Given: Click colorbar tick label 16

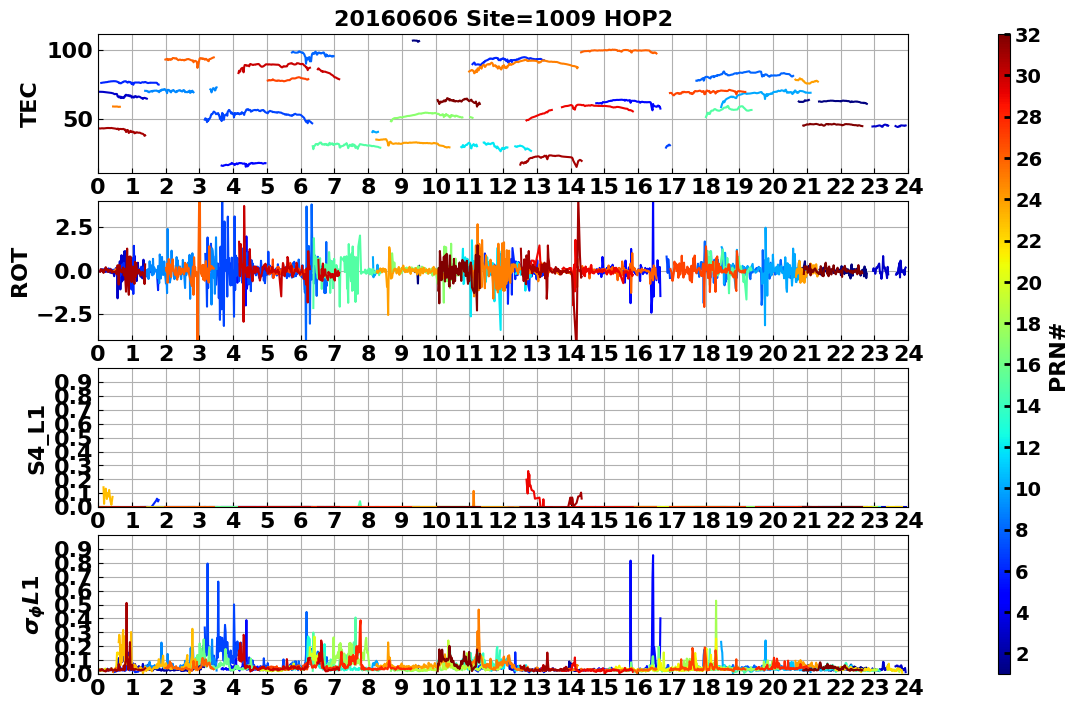Looking at the screenshot, I should [1028, 365].
